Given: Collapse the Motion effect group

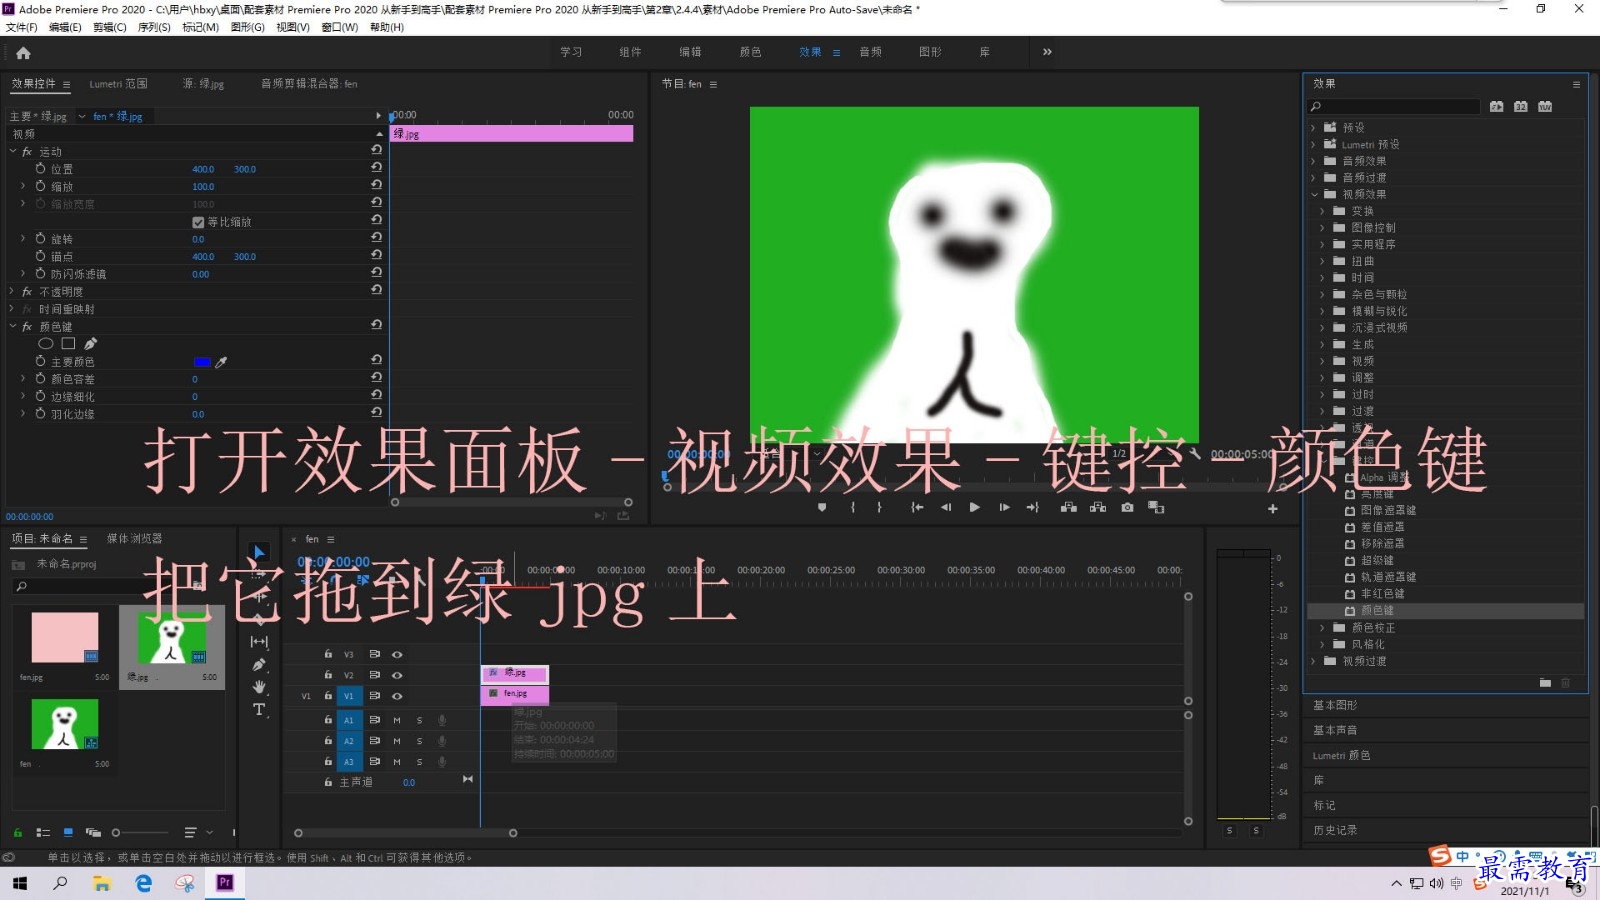Looking at the screenshot, I should point(13,151).
